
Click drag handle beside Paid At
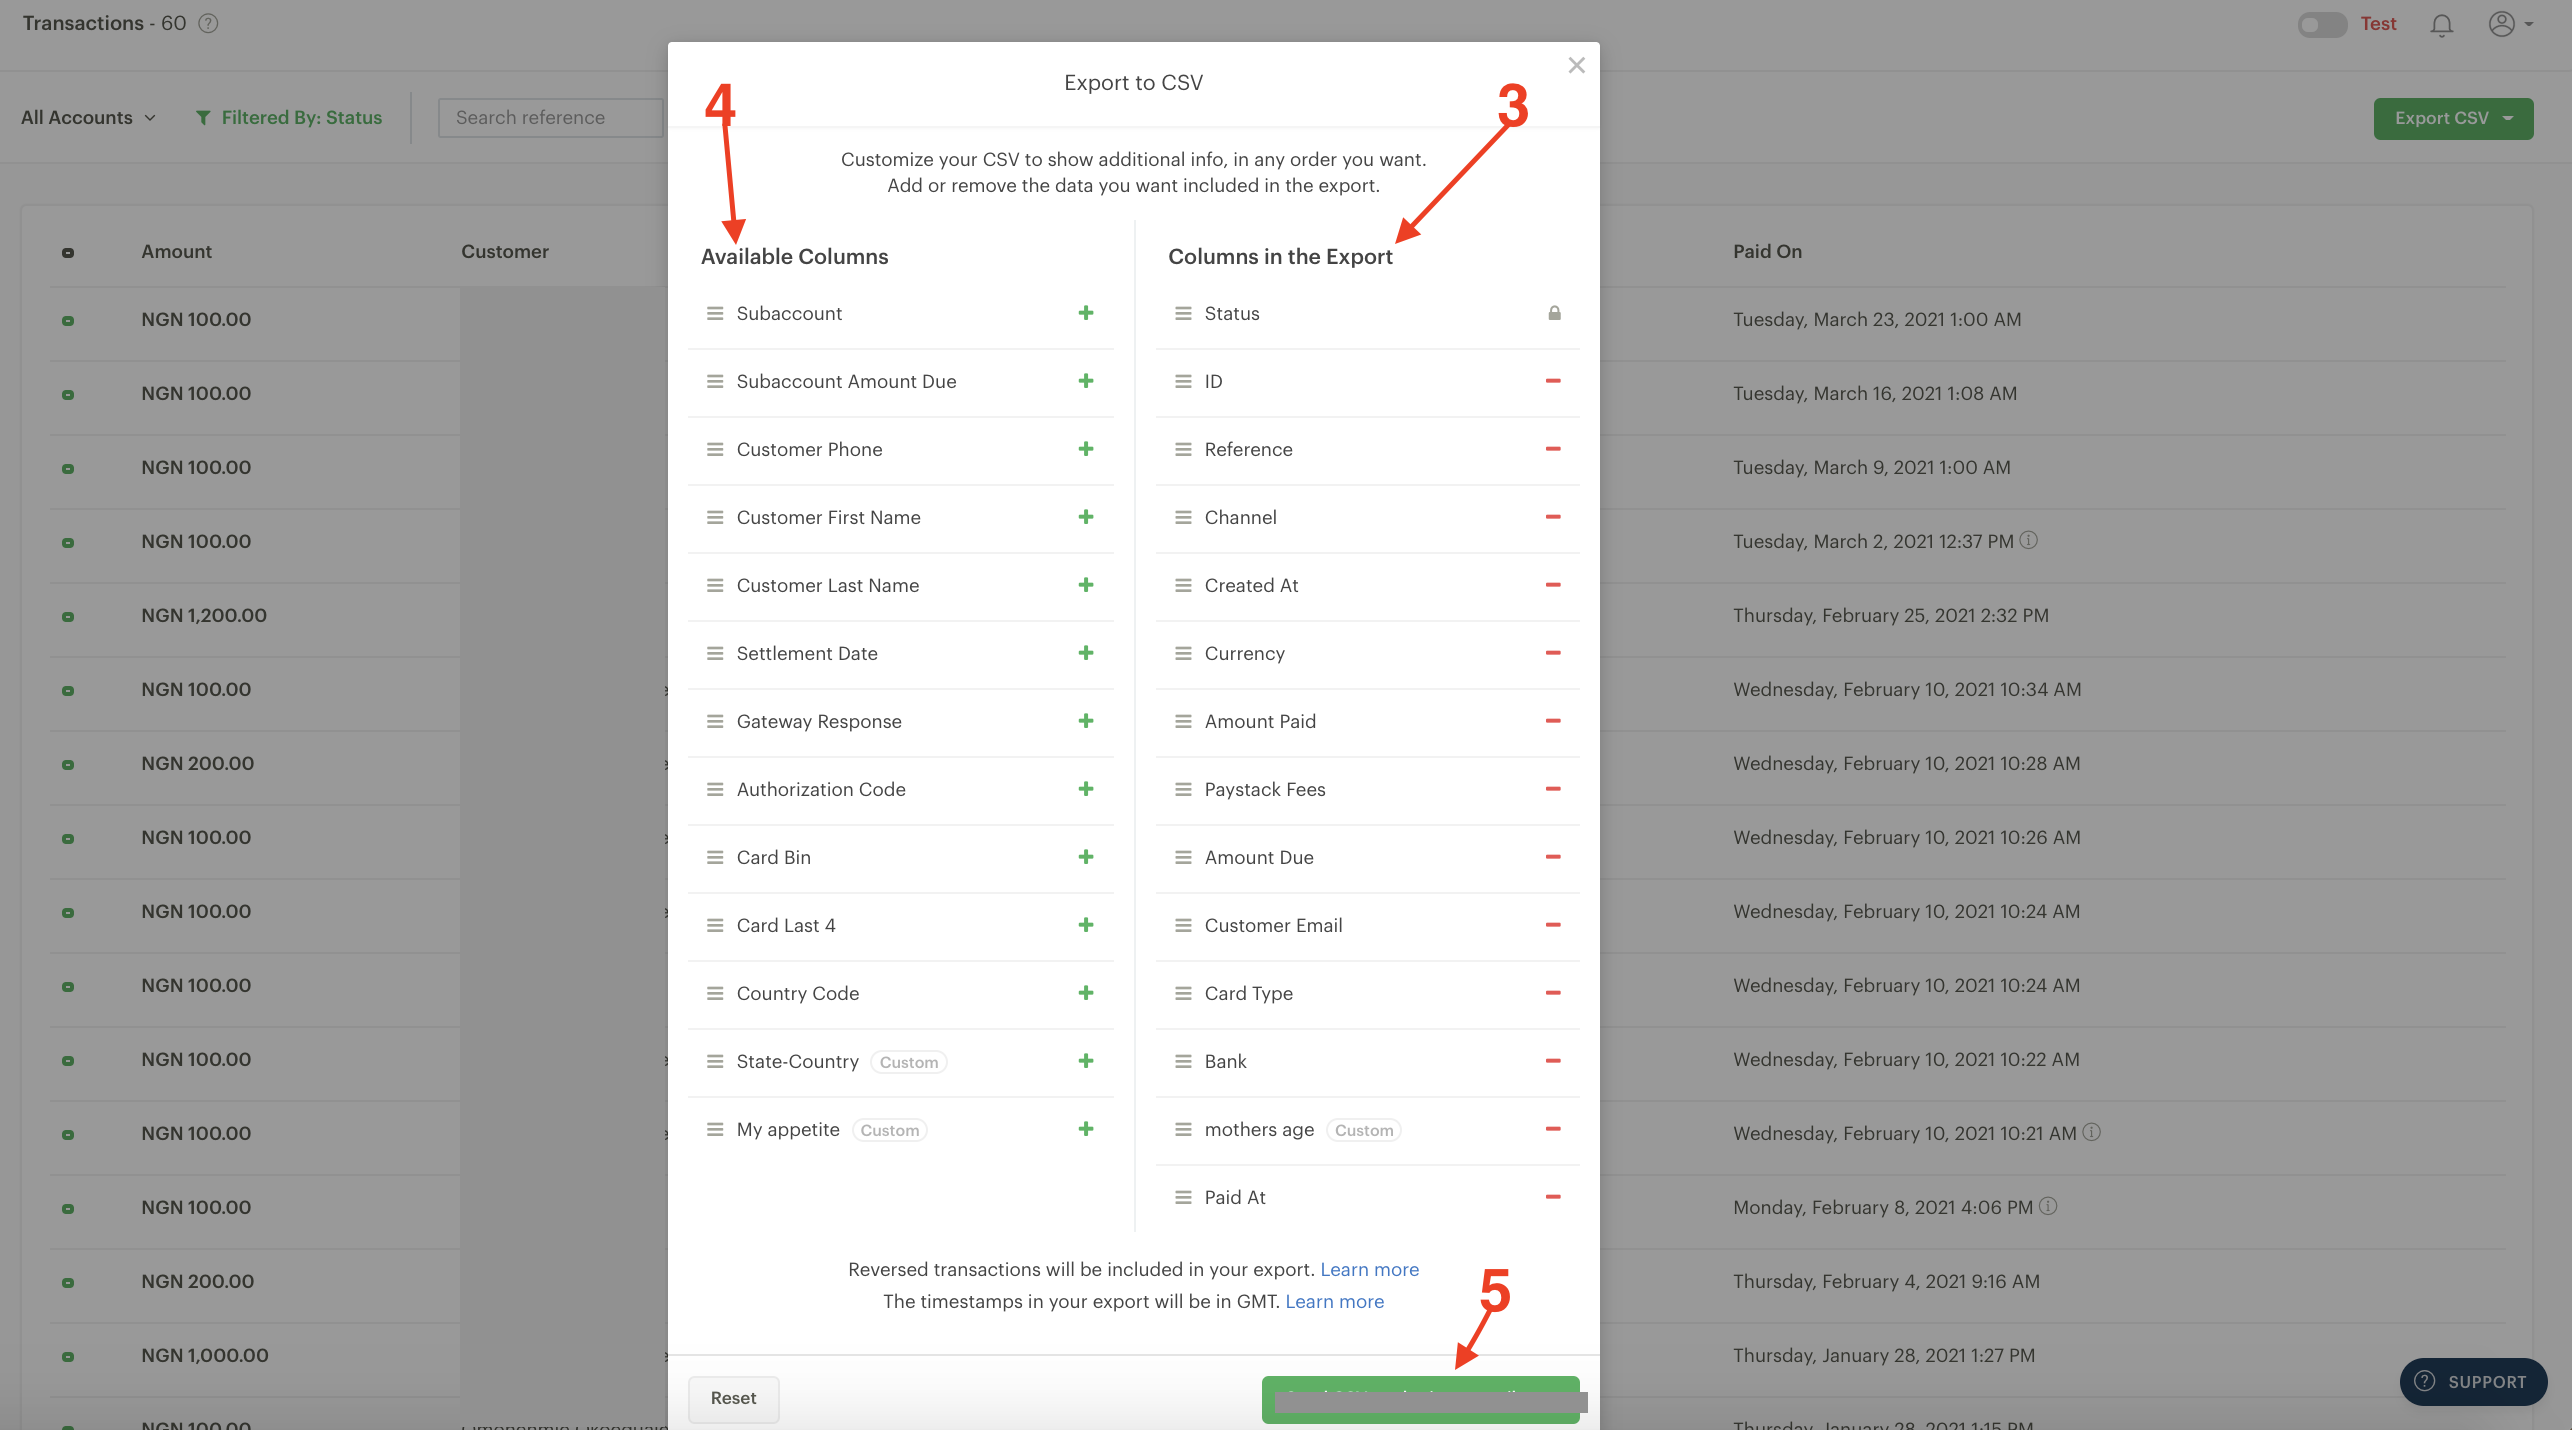(x=1183, y=1197)
